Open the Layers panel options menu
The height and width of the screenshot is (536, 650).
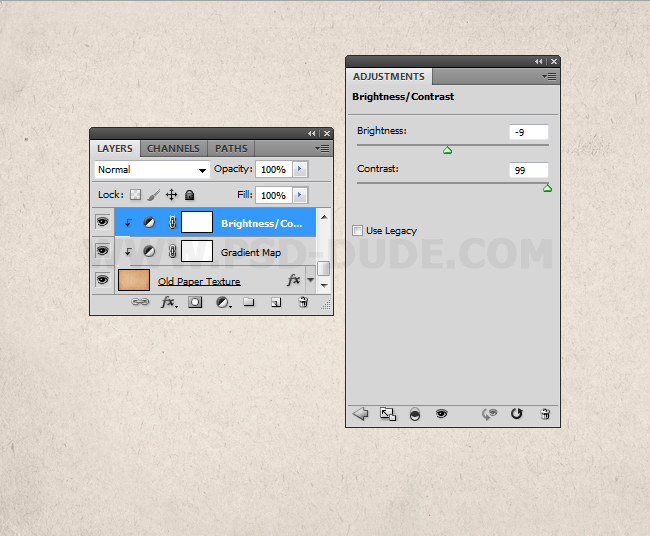click(322, 148)
